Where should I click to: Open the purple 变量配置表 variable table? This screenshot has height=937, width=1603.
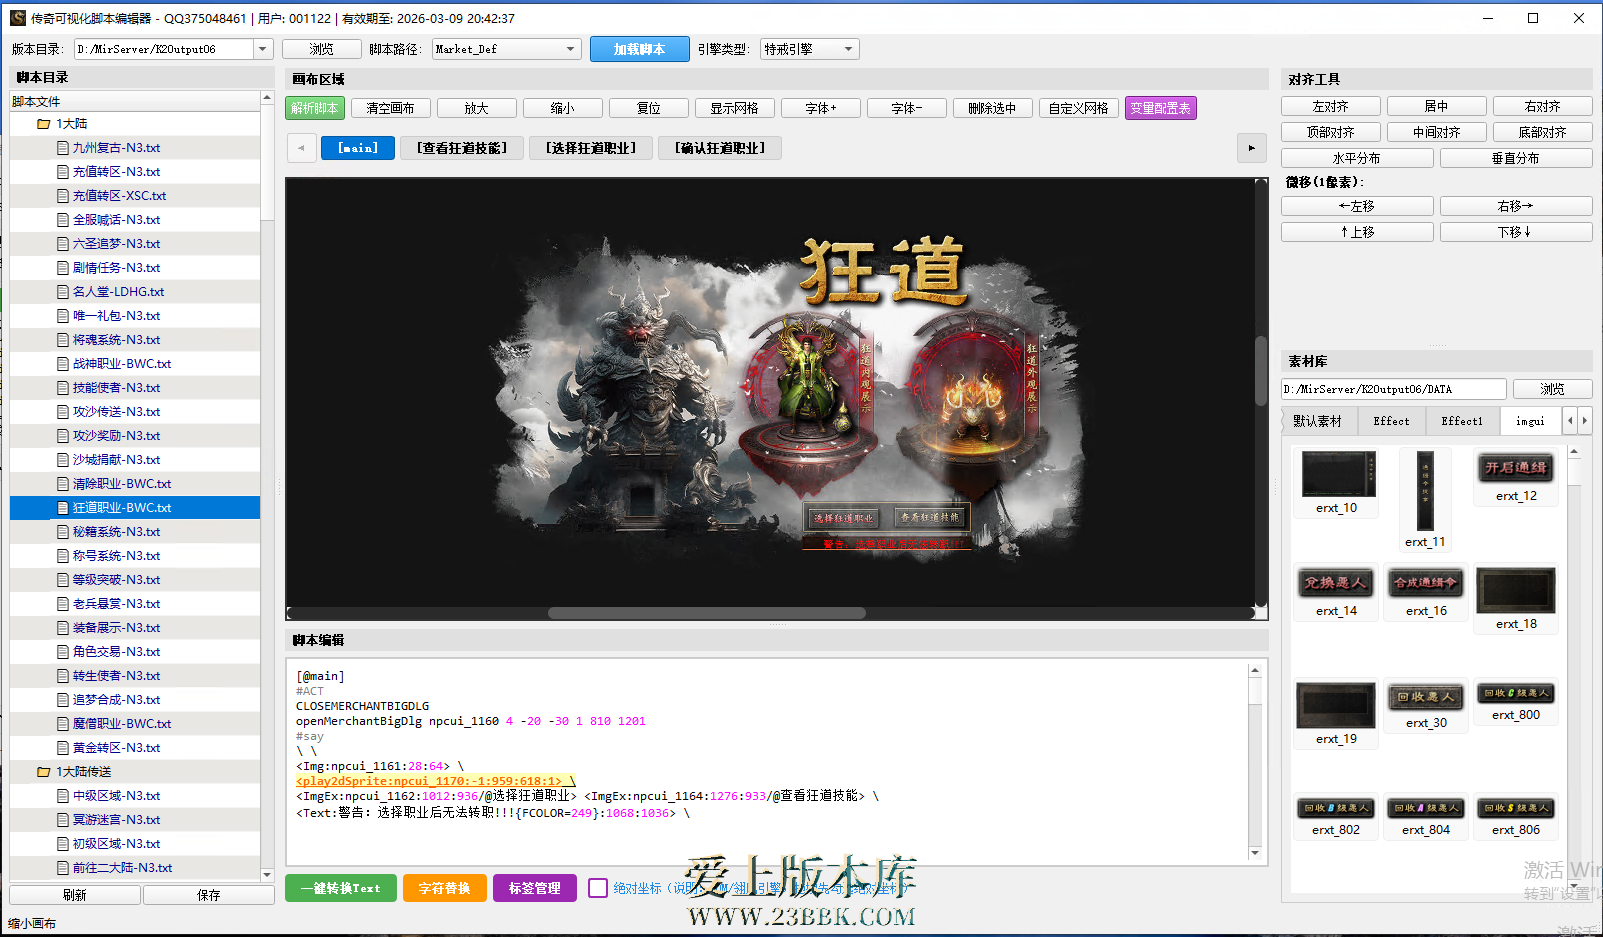[1160, 107]
